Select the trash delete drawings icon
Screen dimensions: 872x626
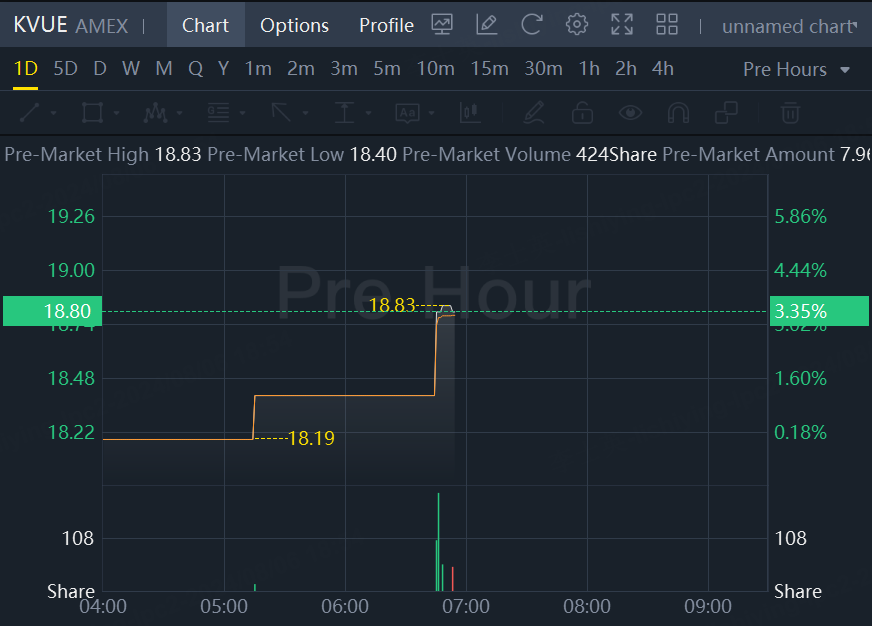(x=790, y=113)
